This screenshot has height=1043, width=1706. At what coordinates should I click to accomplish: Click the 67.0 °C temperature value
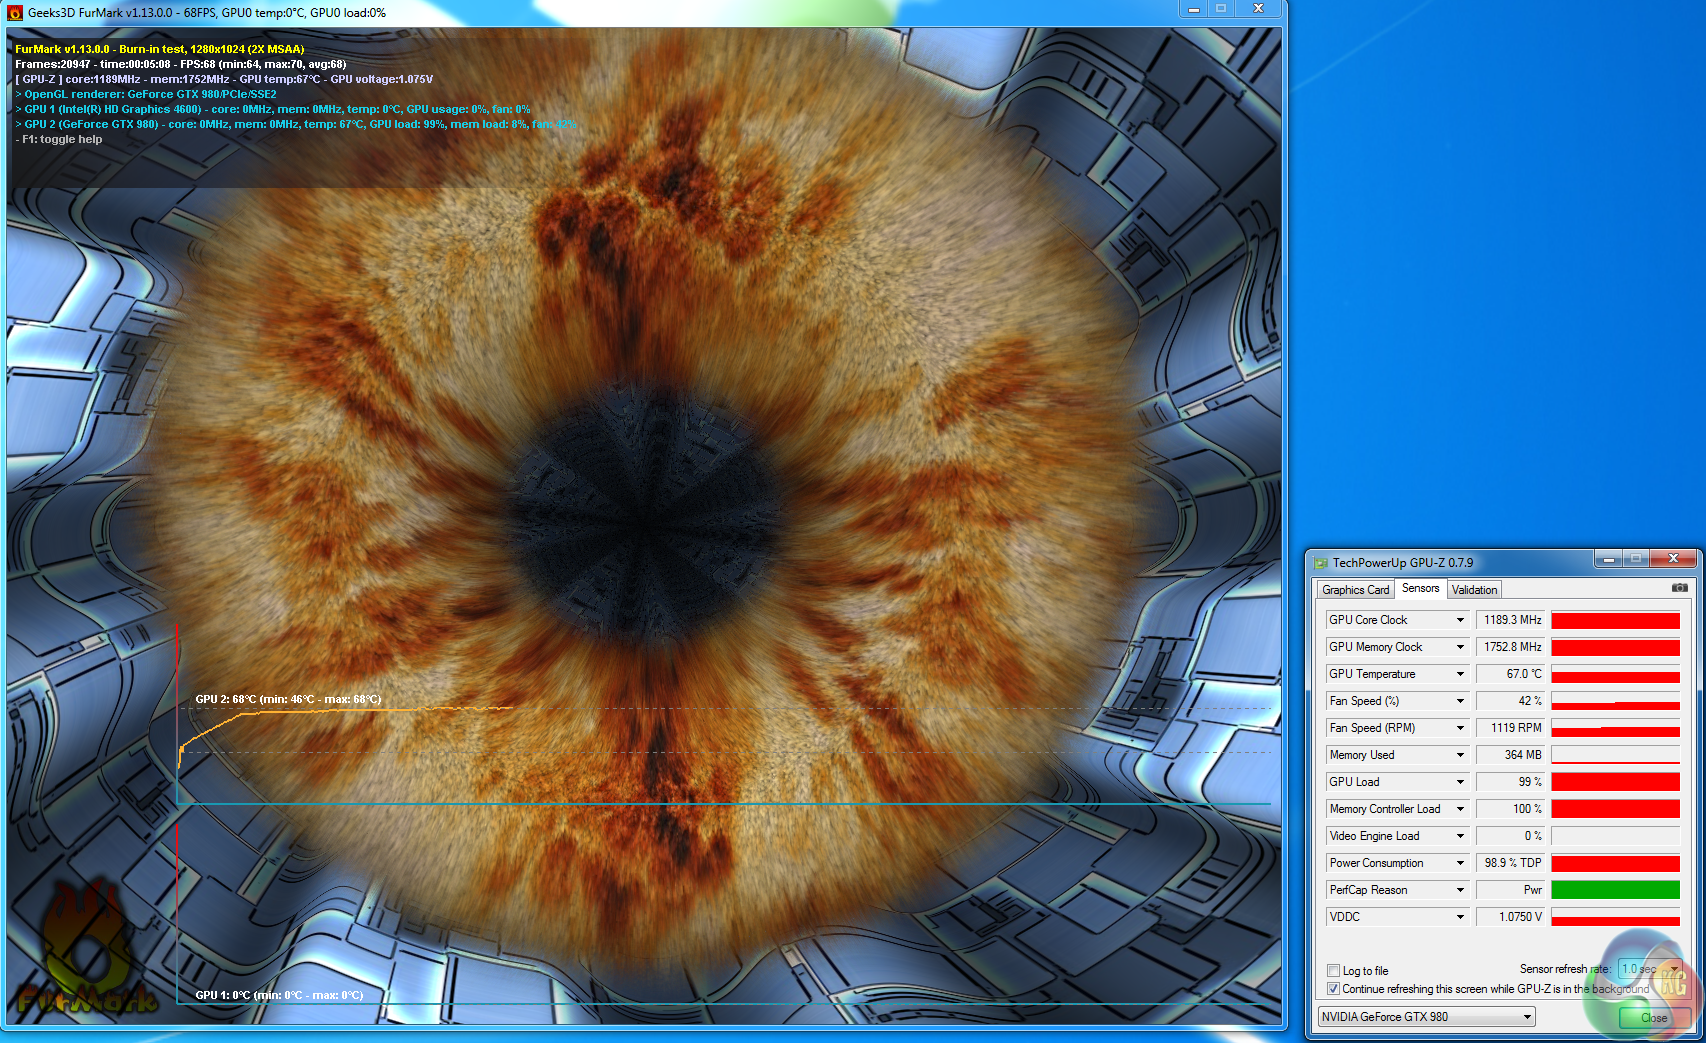click(1511, 674)
